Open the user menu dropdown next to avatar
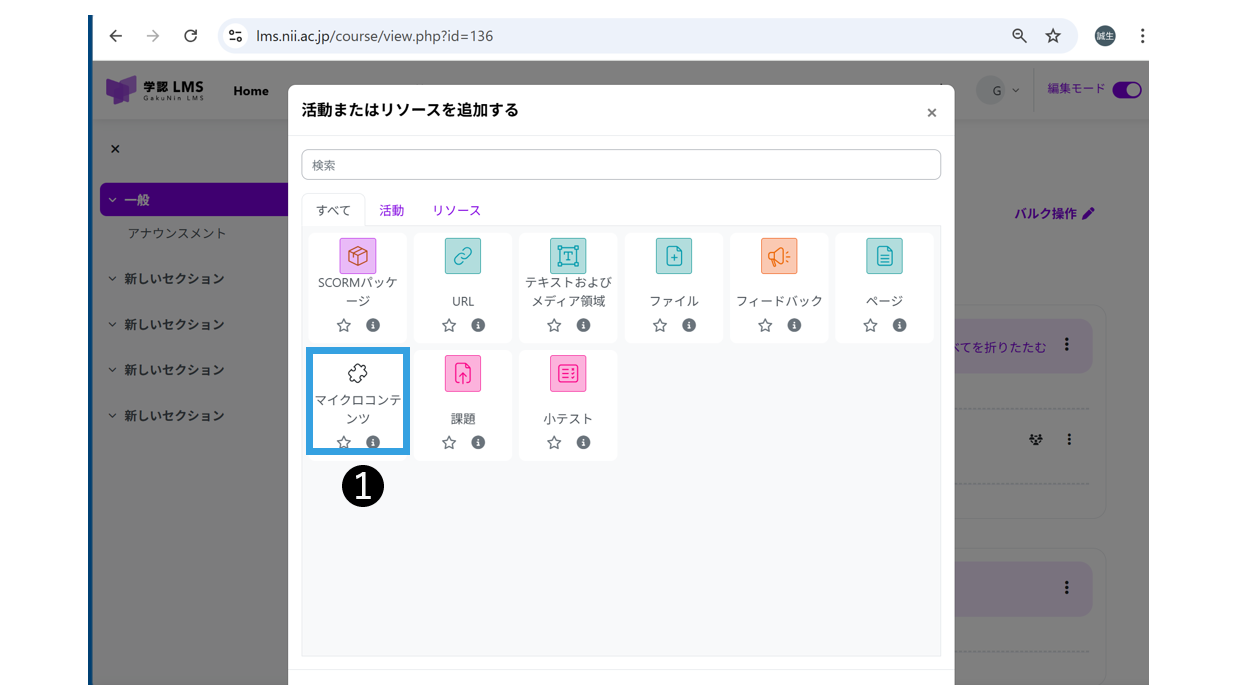The height and width of the screenshot is (689, 1239). click(1015, 91)
